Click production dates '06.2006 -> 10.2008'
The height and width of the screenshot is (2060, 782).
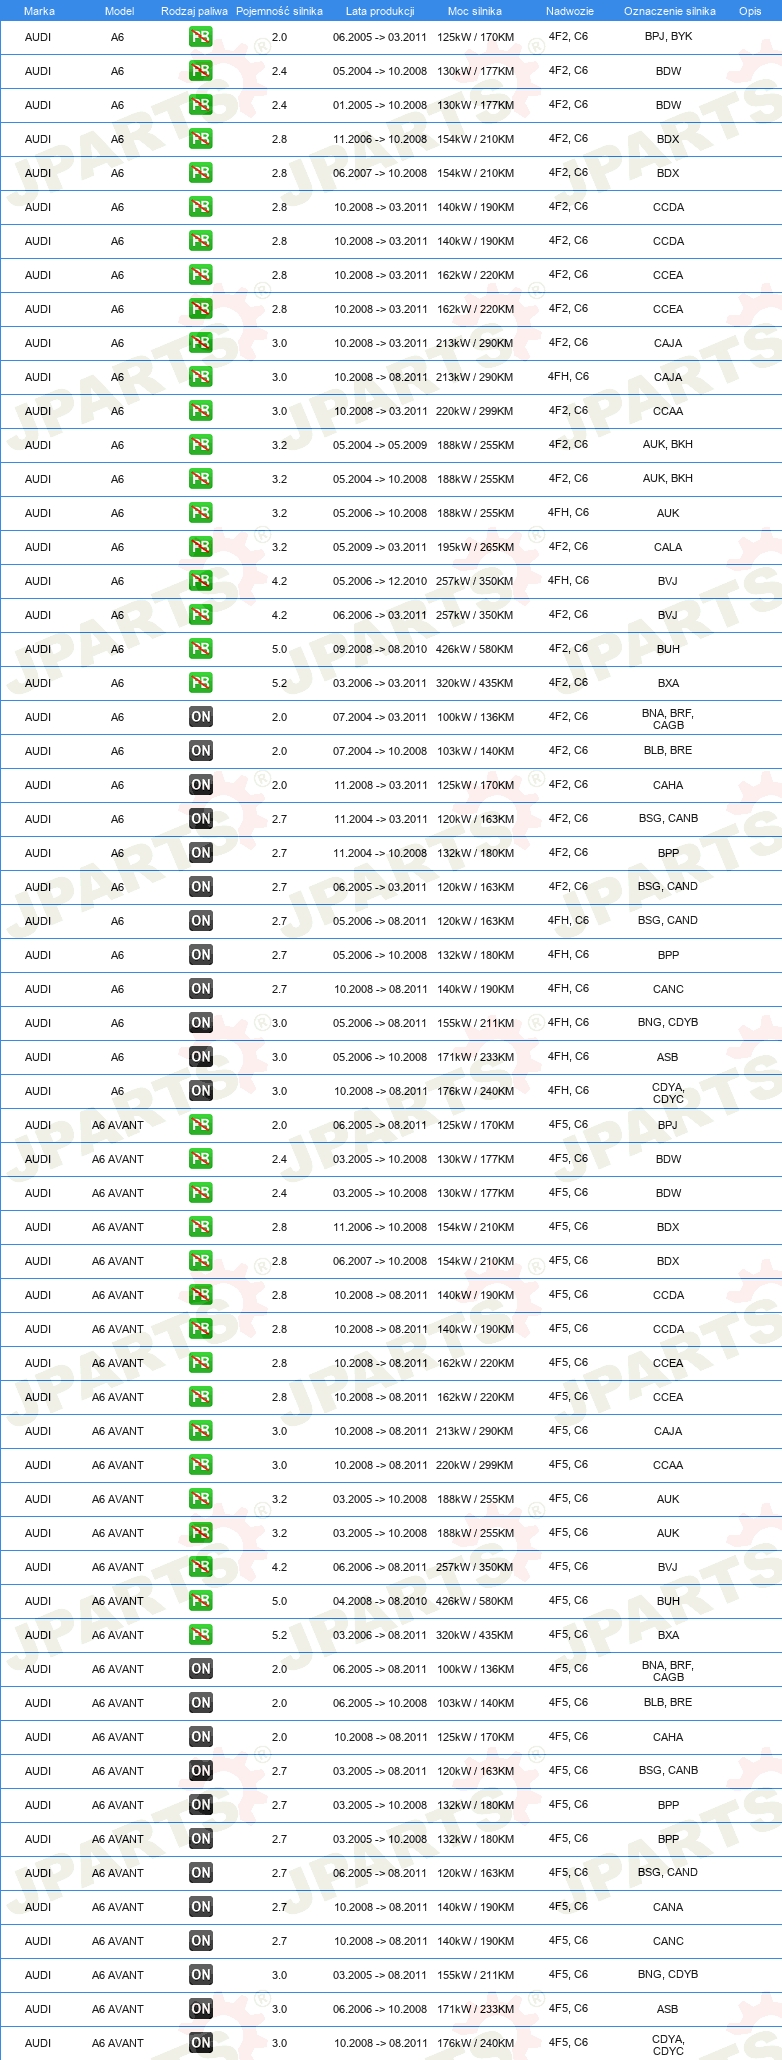click(380, 2009)
